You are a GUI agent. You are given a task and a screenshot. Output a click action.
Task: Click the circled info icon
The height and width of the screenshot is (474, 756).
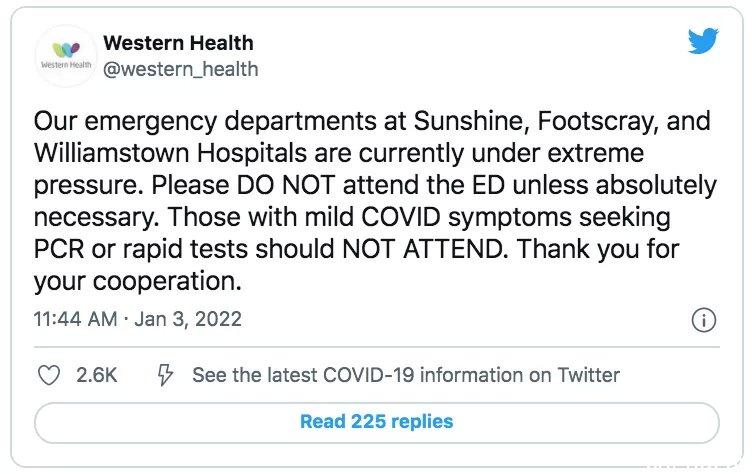[x=703, y=320]
